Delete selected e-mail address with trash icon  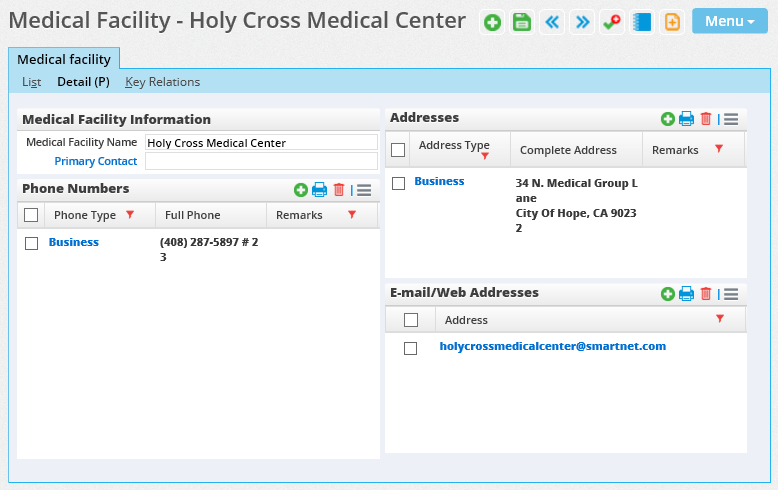click(x=706, y=294)
